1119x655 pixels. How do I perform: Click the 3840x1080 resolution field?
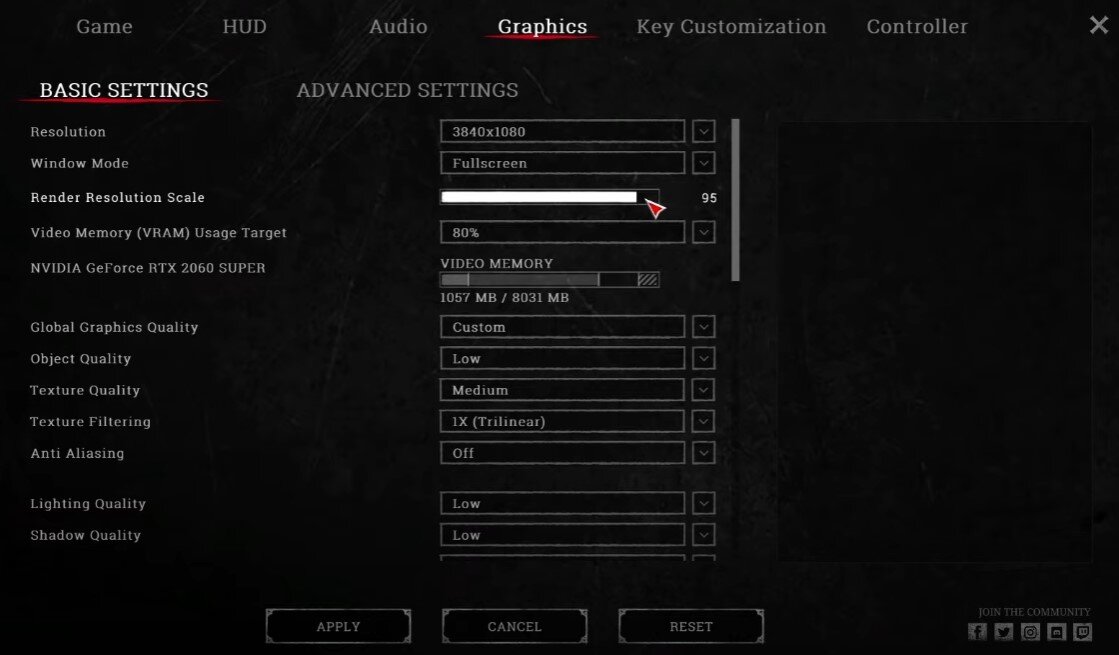coord(562,131)
